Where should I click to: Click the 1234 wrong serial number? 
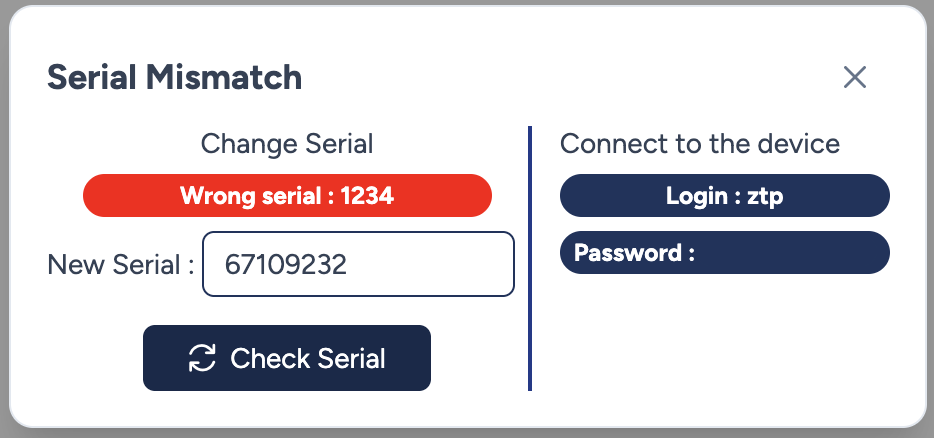pos(367,196)
